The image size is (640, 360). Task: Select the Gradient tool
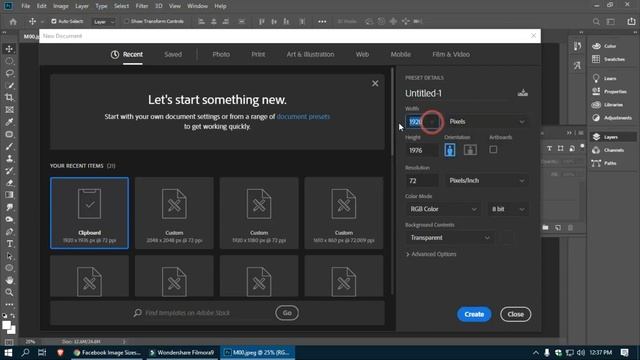click(x=9, y=195)
